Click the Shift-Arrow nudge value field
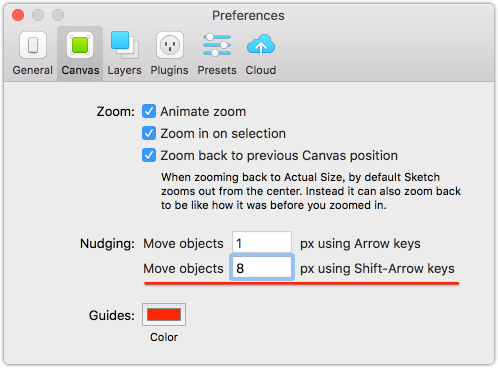Image resolution: width=498 pixels, height=368 pixels. coord(262,268)
